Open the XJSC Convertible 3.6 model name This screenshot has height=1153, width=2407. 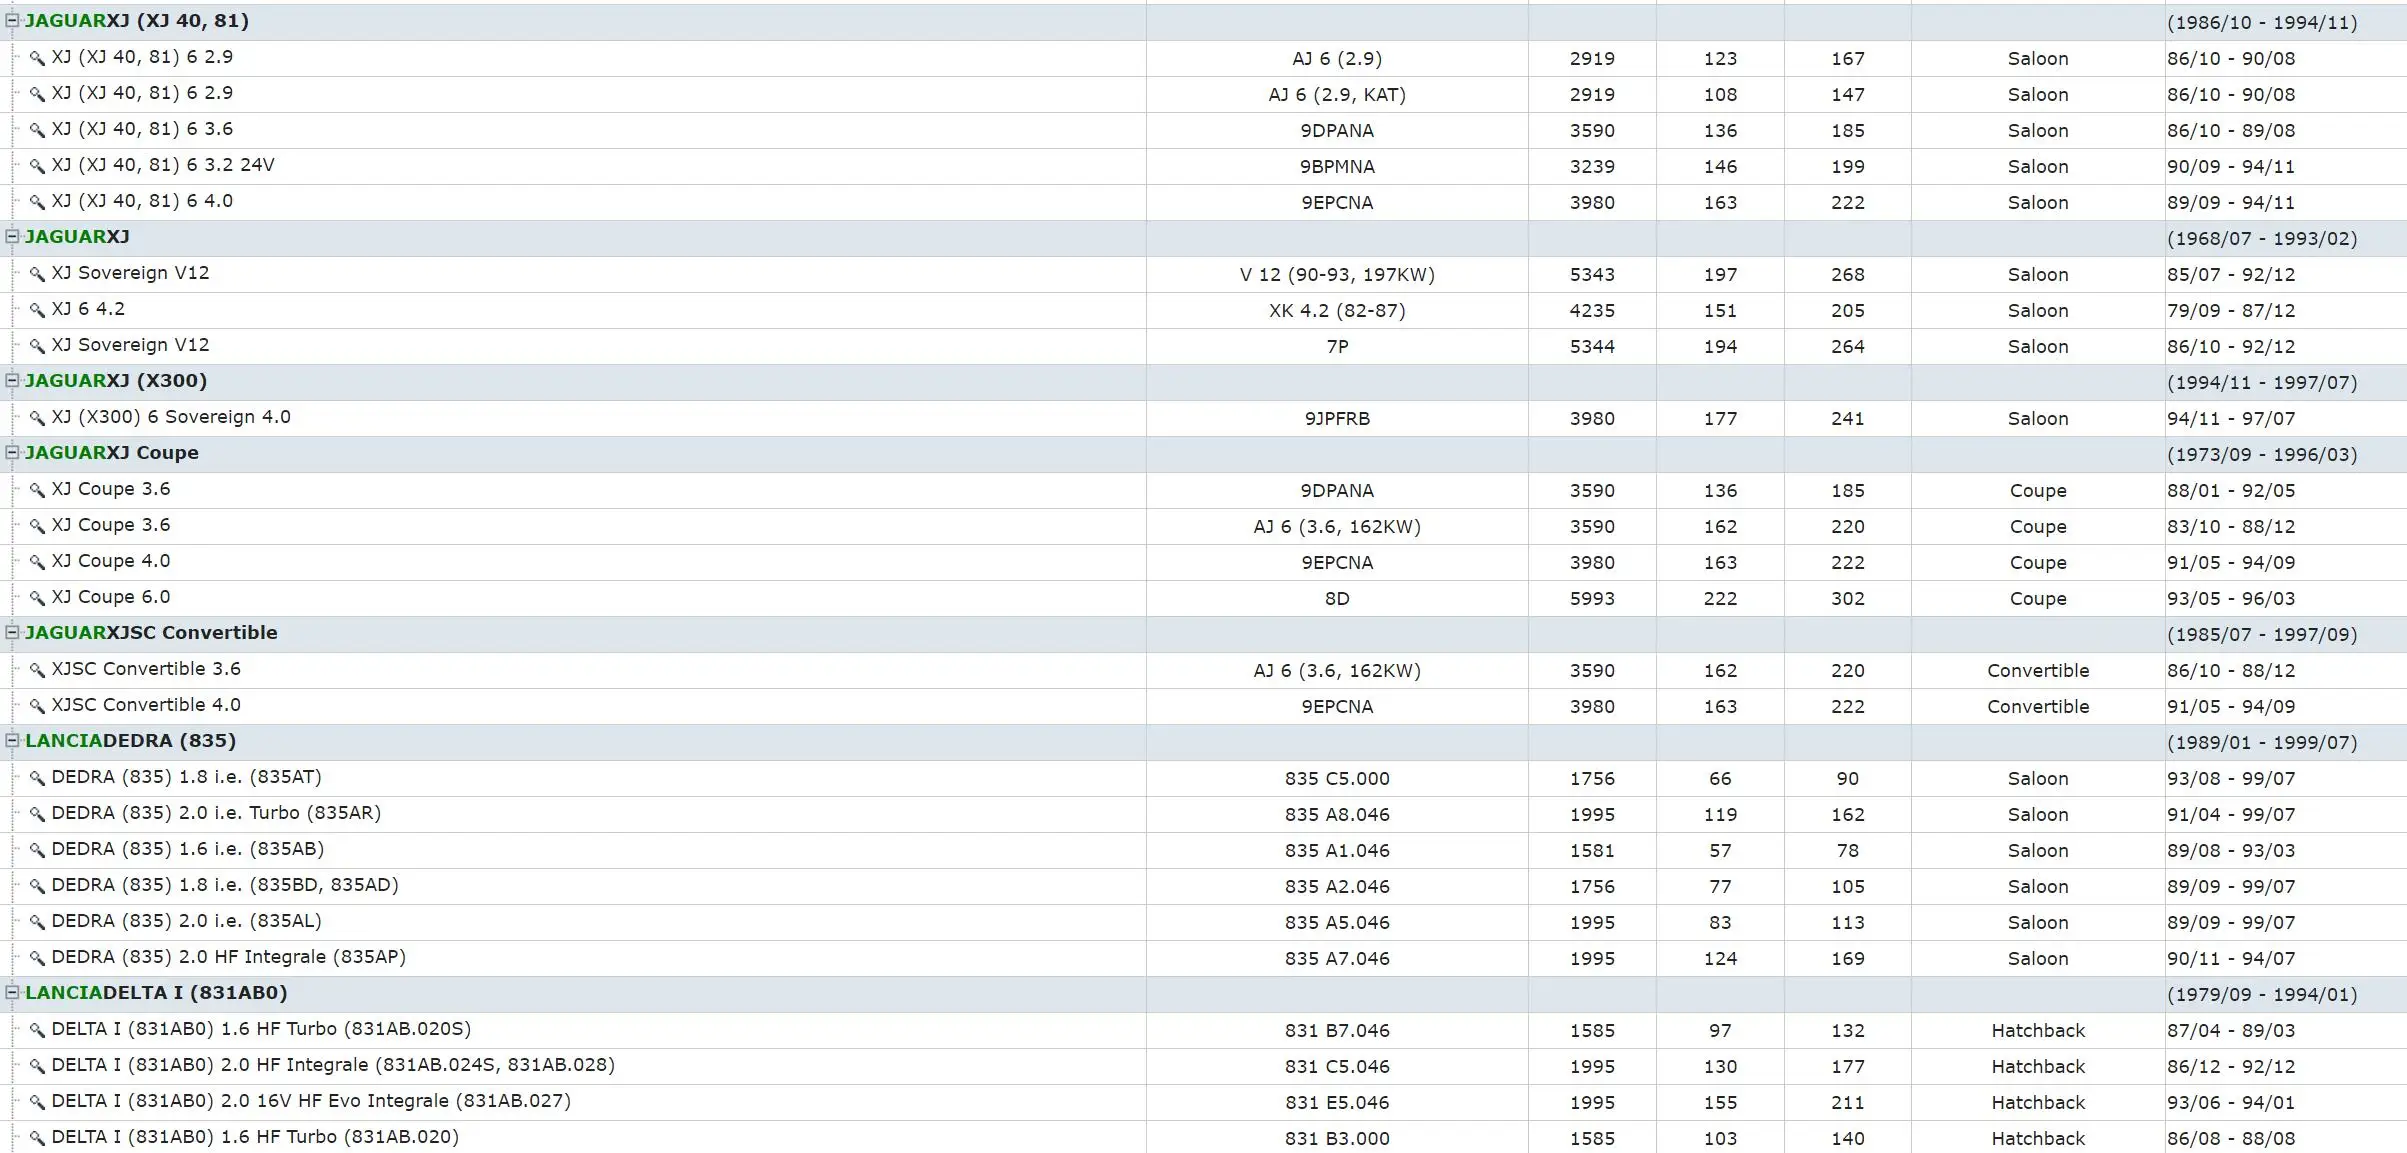pyautogui.click(x=146, y=669)
